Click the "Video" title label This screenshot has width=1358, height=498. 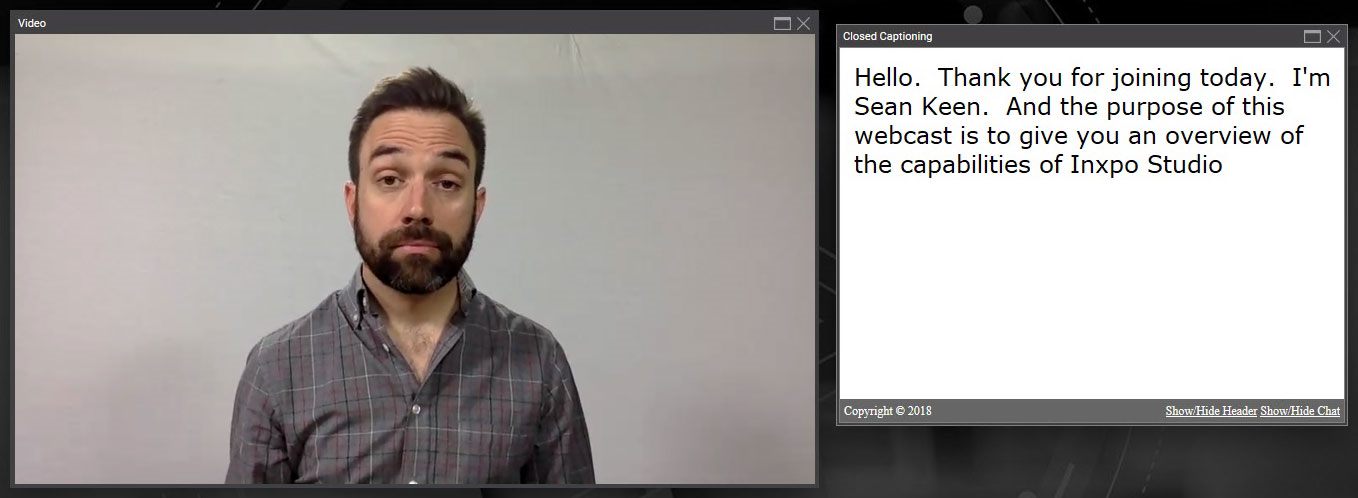click(x=32, y=23)
